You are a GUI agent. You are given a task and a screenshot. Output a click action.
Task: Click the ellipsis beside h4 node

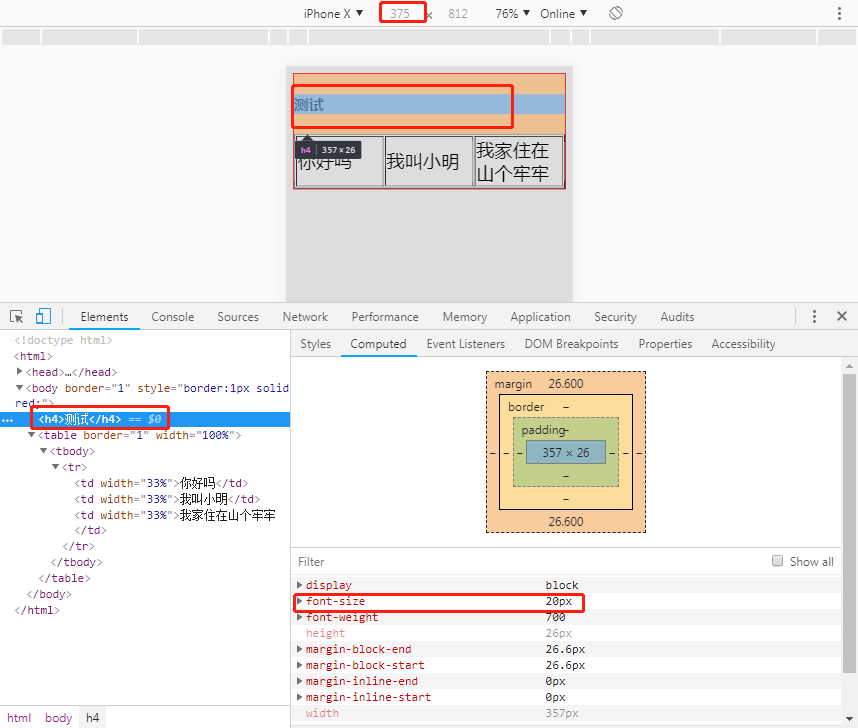tap(8, 420)
